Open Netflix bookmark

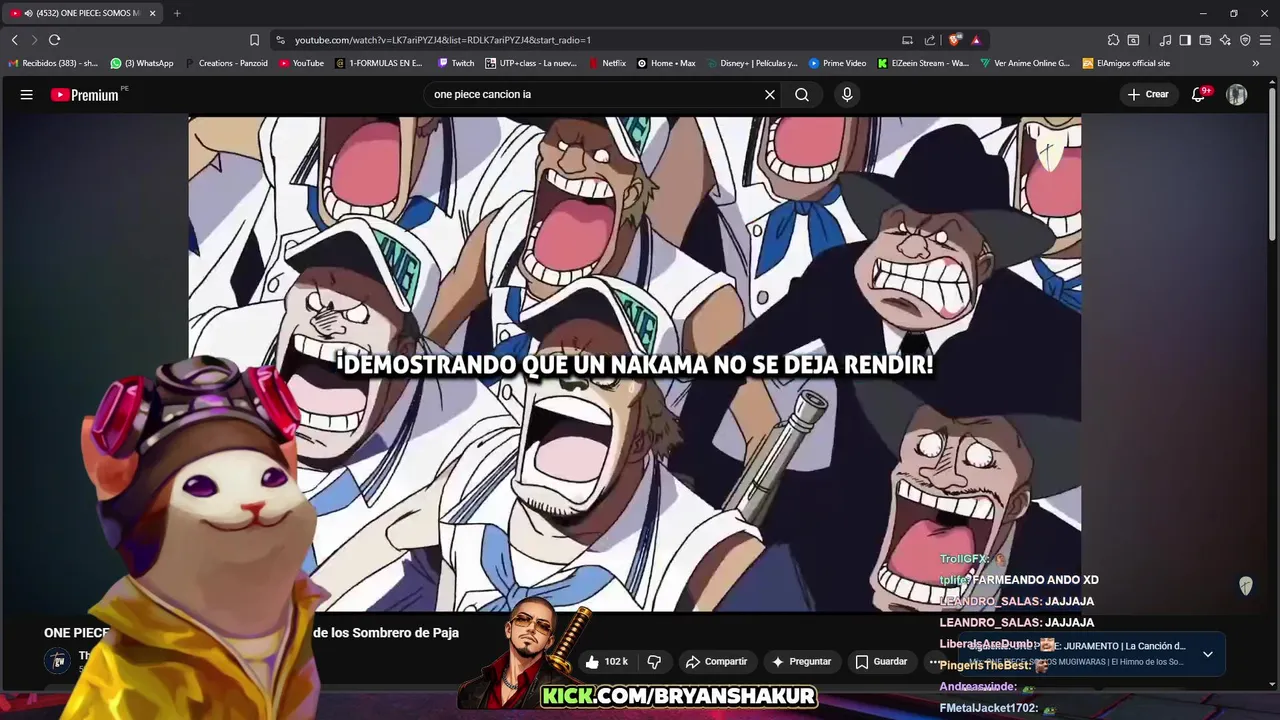pos(607,63)
